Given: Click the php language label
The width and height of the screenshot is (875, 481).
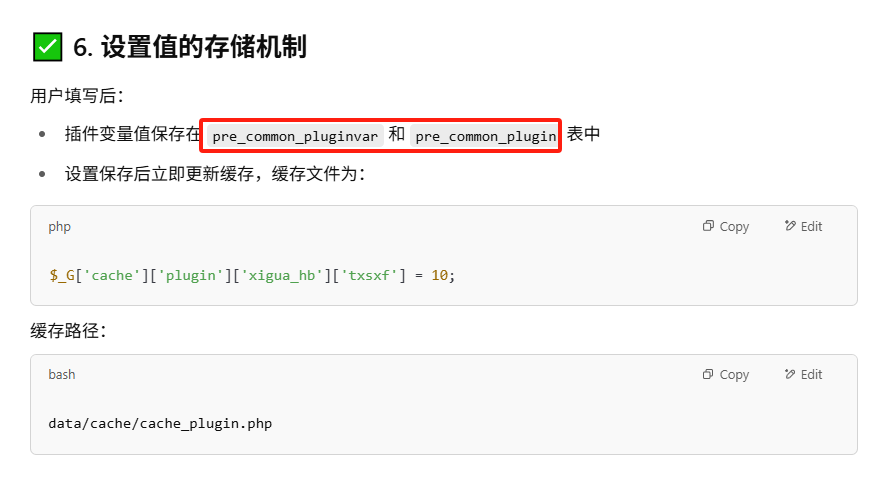Looking at the screenshot, I should [59, 227].
